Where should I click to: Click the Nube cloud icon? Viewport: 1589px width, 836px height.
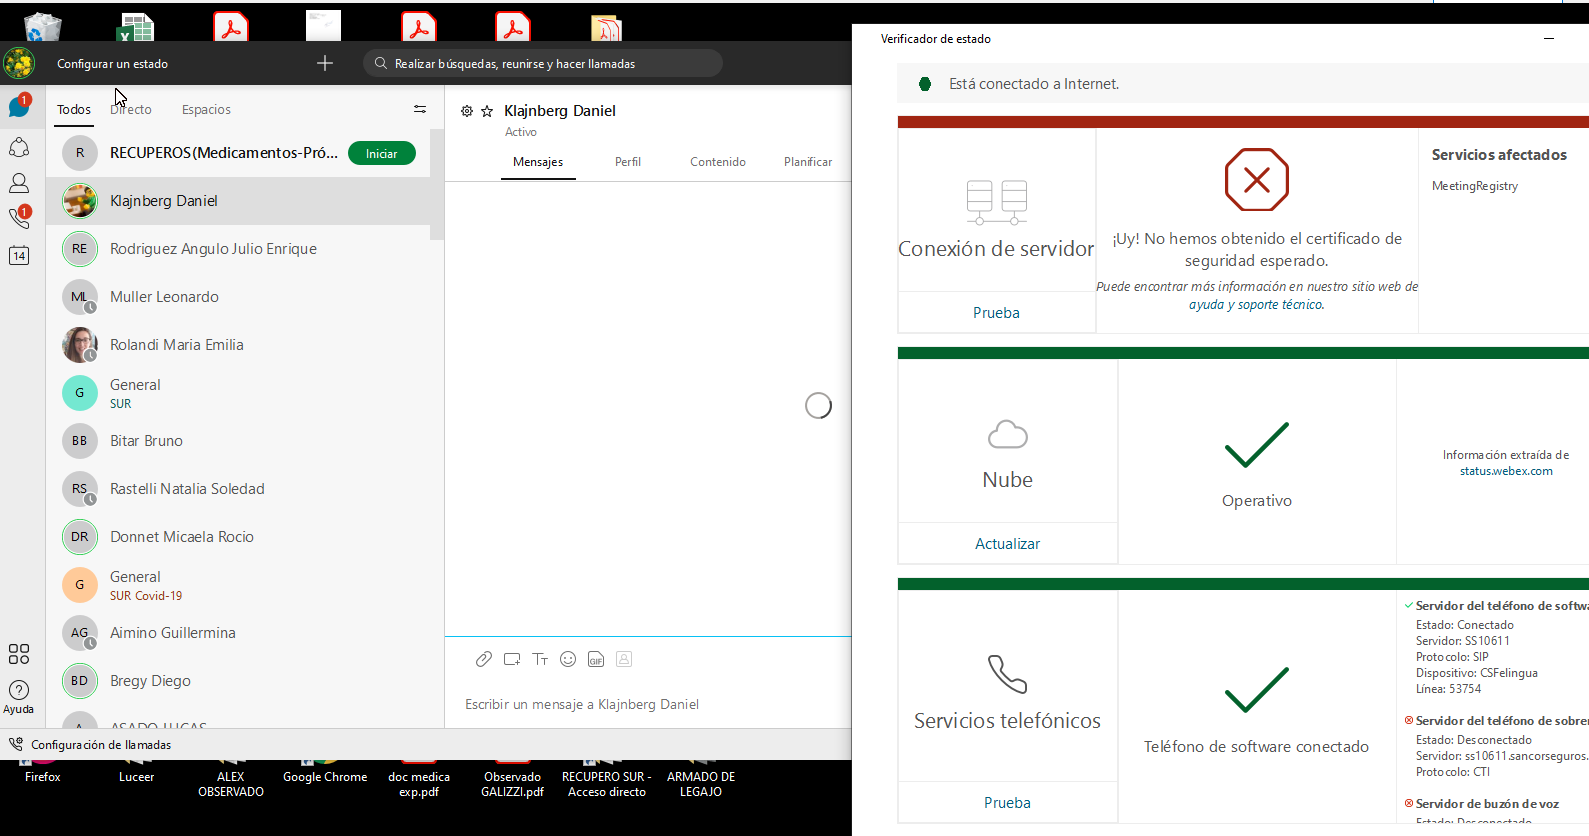[1007, 435]
